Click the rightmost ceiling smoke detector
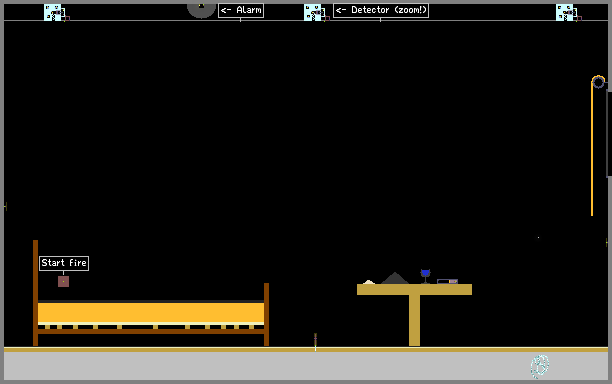This screenshot has height=384, width=612. click(568, 12)
